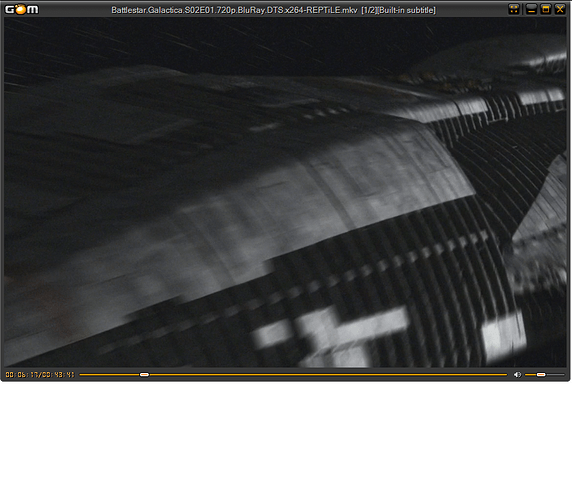Image resolution: width=572 pixels, height=500 pixels.
Task: Mute audio with the speaker icon
Action: tap(517, 375)
